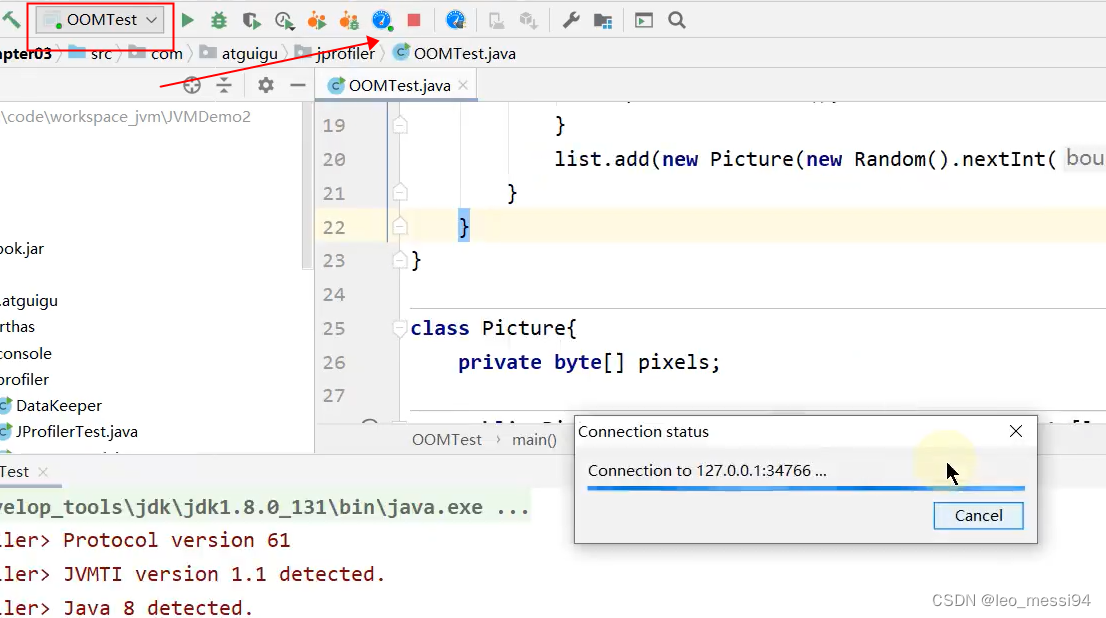Select 'DataKeeper' in the project tree
The width and height of the screenshot is (1106, 618).
point(59,406)
